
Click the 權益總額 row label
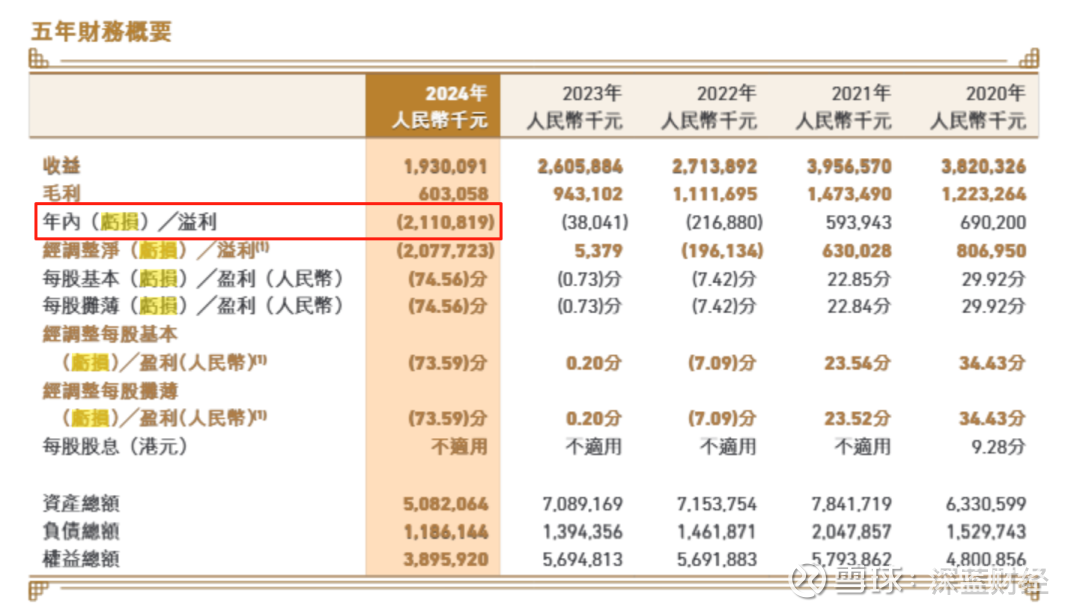pyautogui.click(x=81, y=559)
